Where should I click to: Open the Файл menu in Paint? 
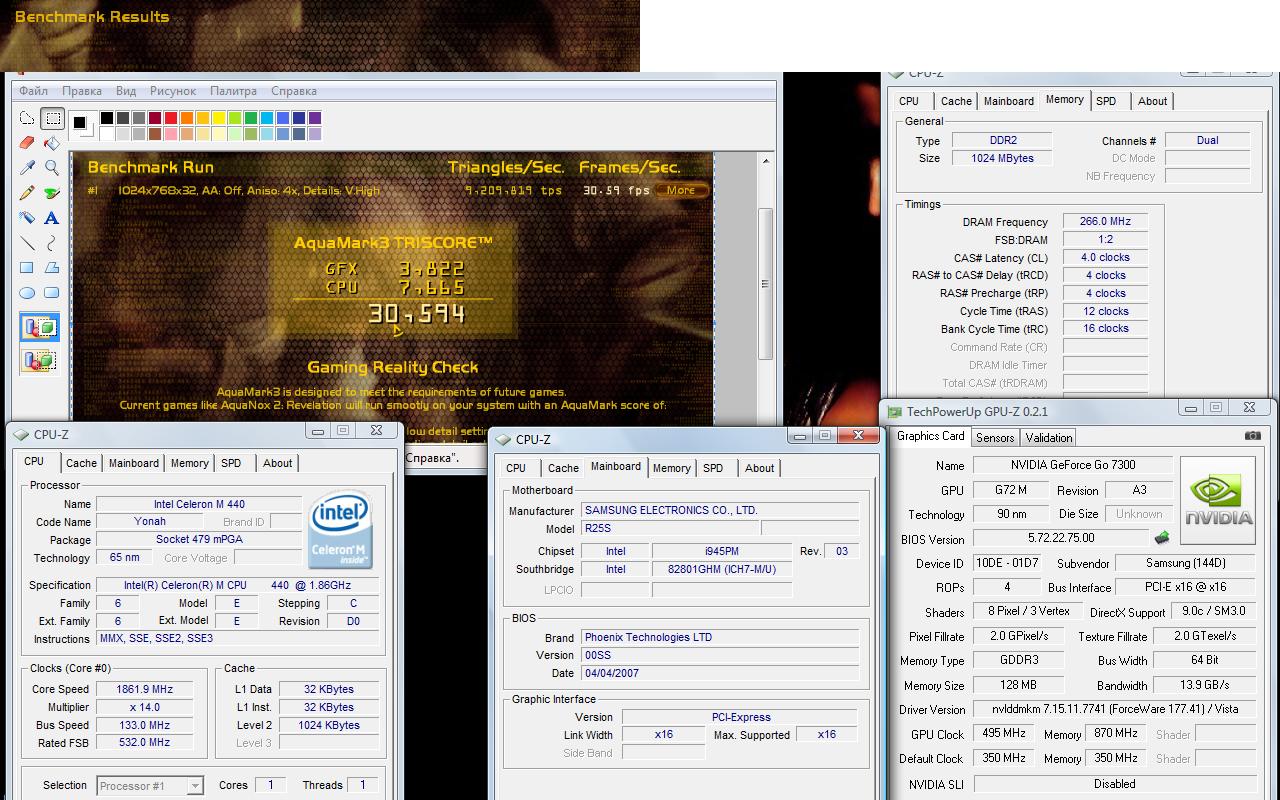[33, 91]
